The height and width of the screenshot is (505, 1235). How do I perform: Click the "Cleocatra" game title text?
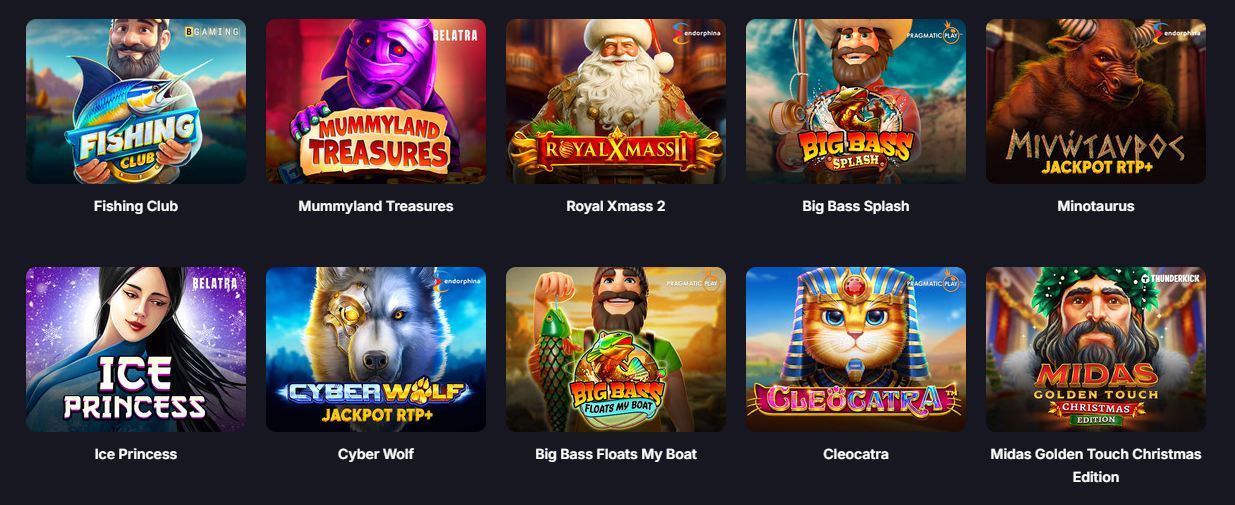(856, 454)
